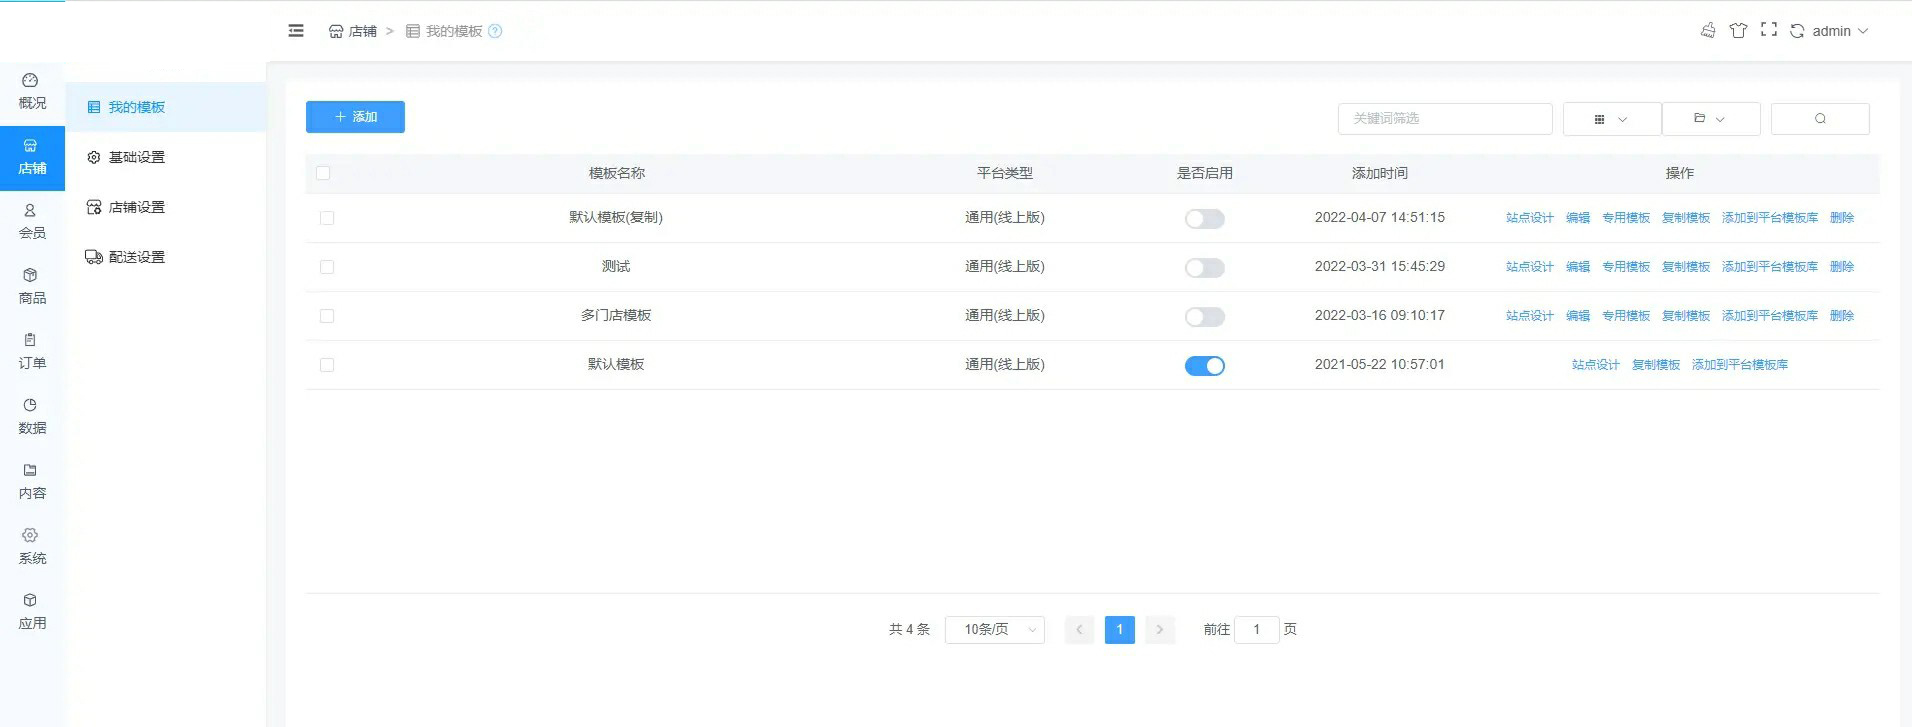Click 添加到平台模板库 for 测试 row
This screenshot has height=727, width=1912.
(x=1770, y=267)
